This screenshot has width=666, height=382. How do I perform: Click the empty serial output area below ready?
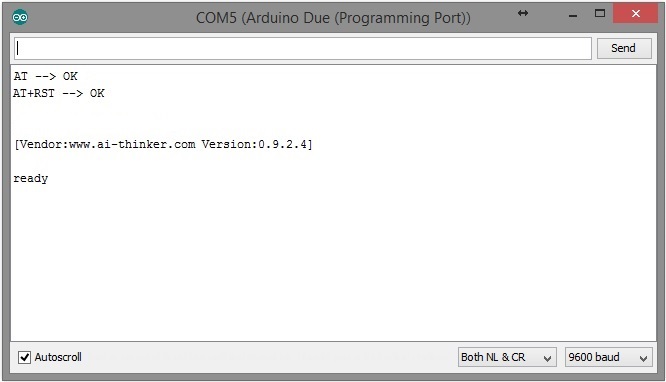pos(333,263)
